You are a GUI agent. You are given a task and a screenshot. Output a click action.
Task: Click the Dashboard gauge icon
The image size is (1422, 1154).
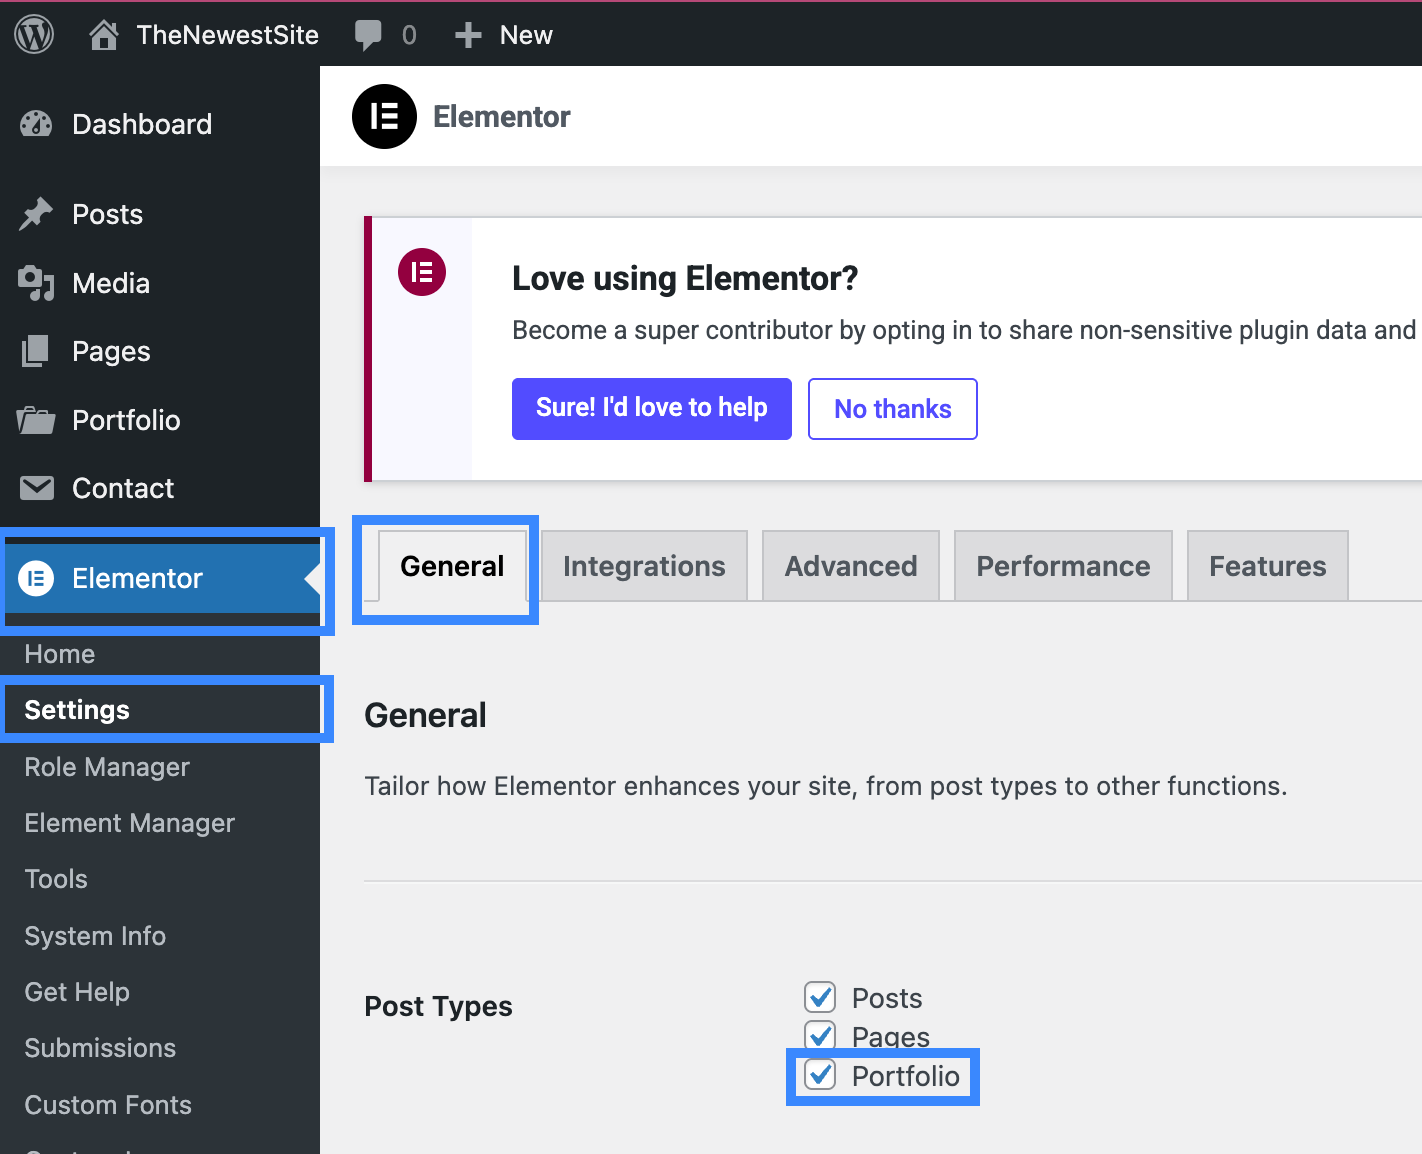click(x=36, y=124)
